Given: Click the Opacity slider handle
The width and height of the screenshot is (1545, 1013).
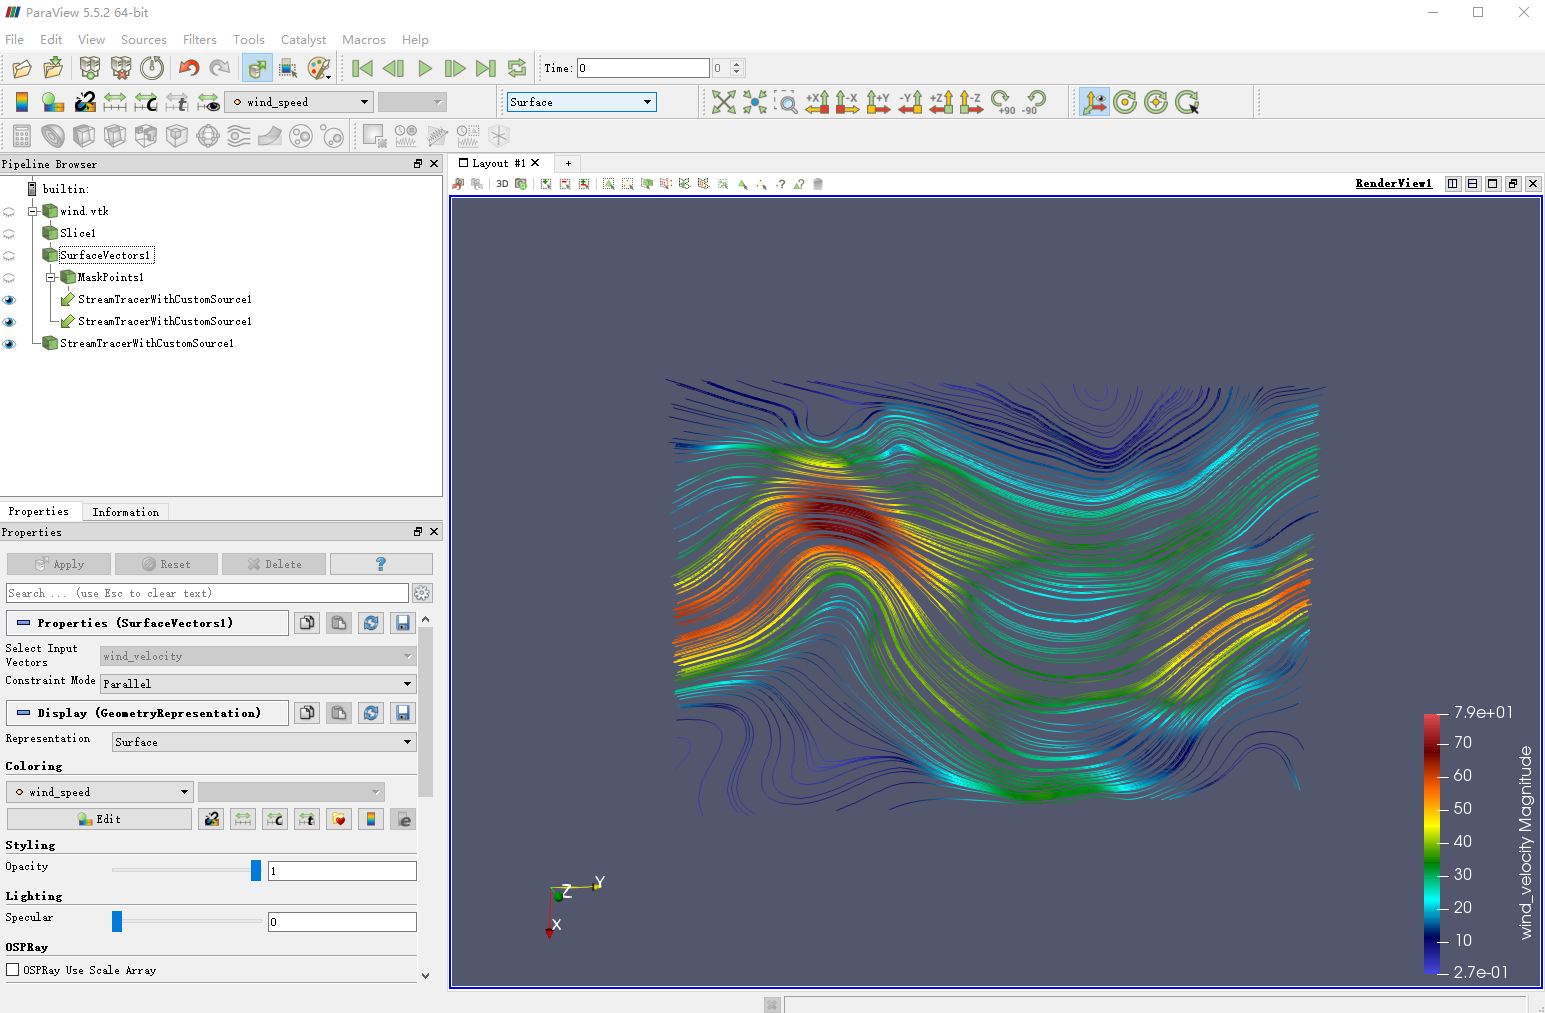Looking at the screenshot, I should (256, 871).
